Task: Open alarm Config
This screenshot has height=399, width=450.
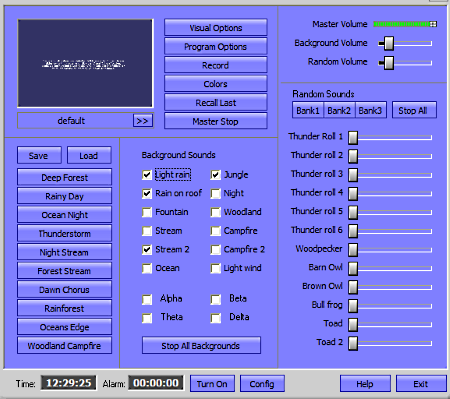Action: click(262, 384)
